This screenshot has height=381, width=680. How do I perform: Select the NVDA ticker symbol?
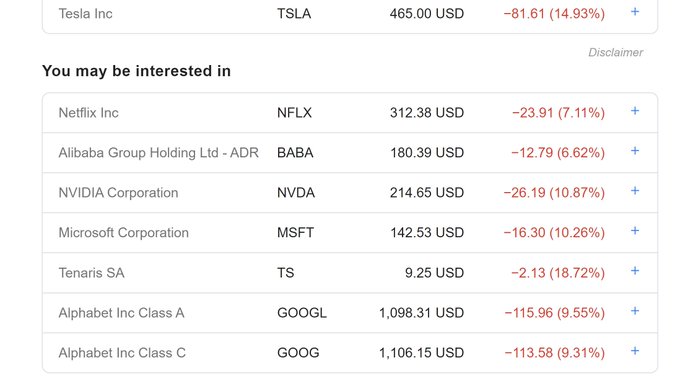296,192
